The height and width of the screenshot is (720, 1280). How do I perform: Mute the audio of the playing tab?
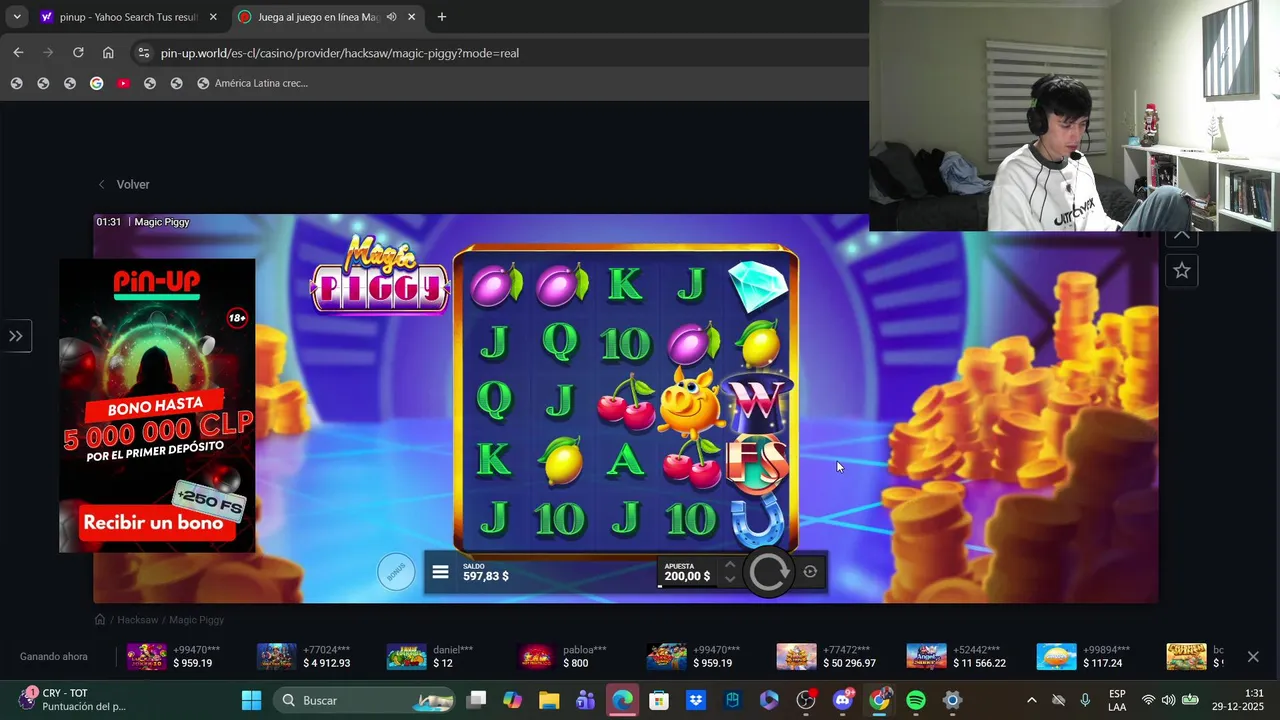pos(392,17)
